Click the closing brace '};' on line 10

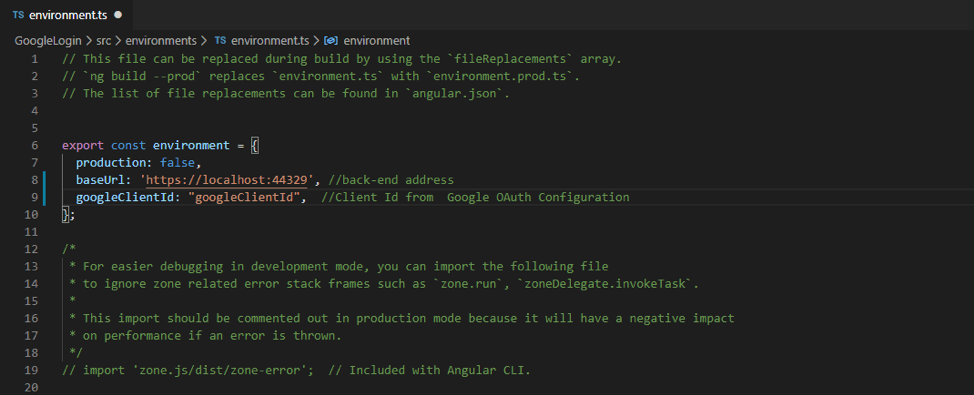coord(69,215)
